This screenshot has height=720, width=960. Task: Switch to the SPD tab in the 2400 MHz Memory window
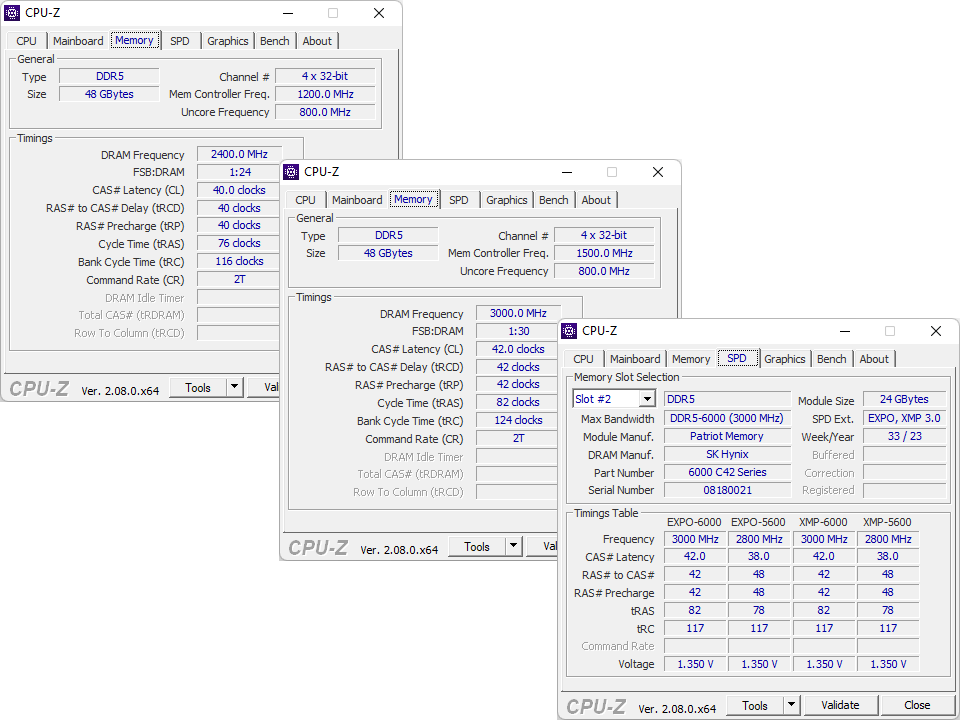point(179,41)
